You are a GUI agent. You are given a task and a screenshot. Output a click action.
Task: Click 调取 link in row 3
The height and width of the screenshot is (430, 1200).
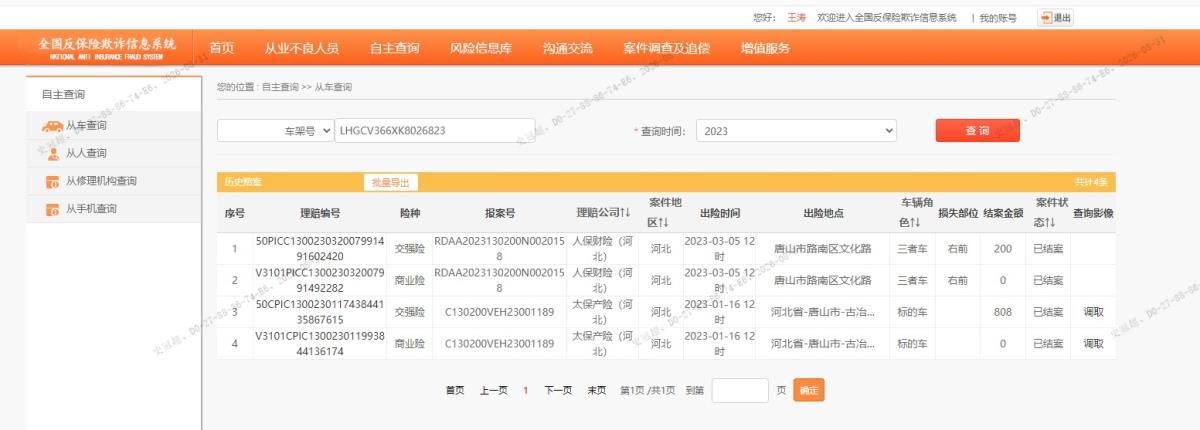coord(1093,312)
